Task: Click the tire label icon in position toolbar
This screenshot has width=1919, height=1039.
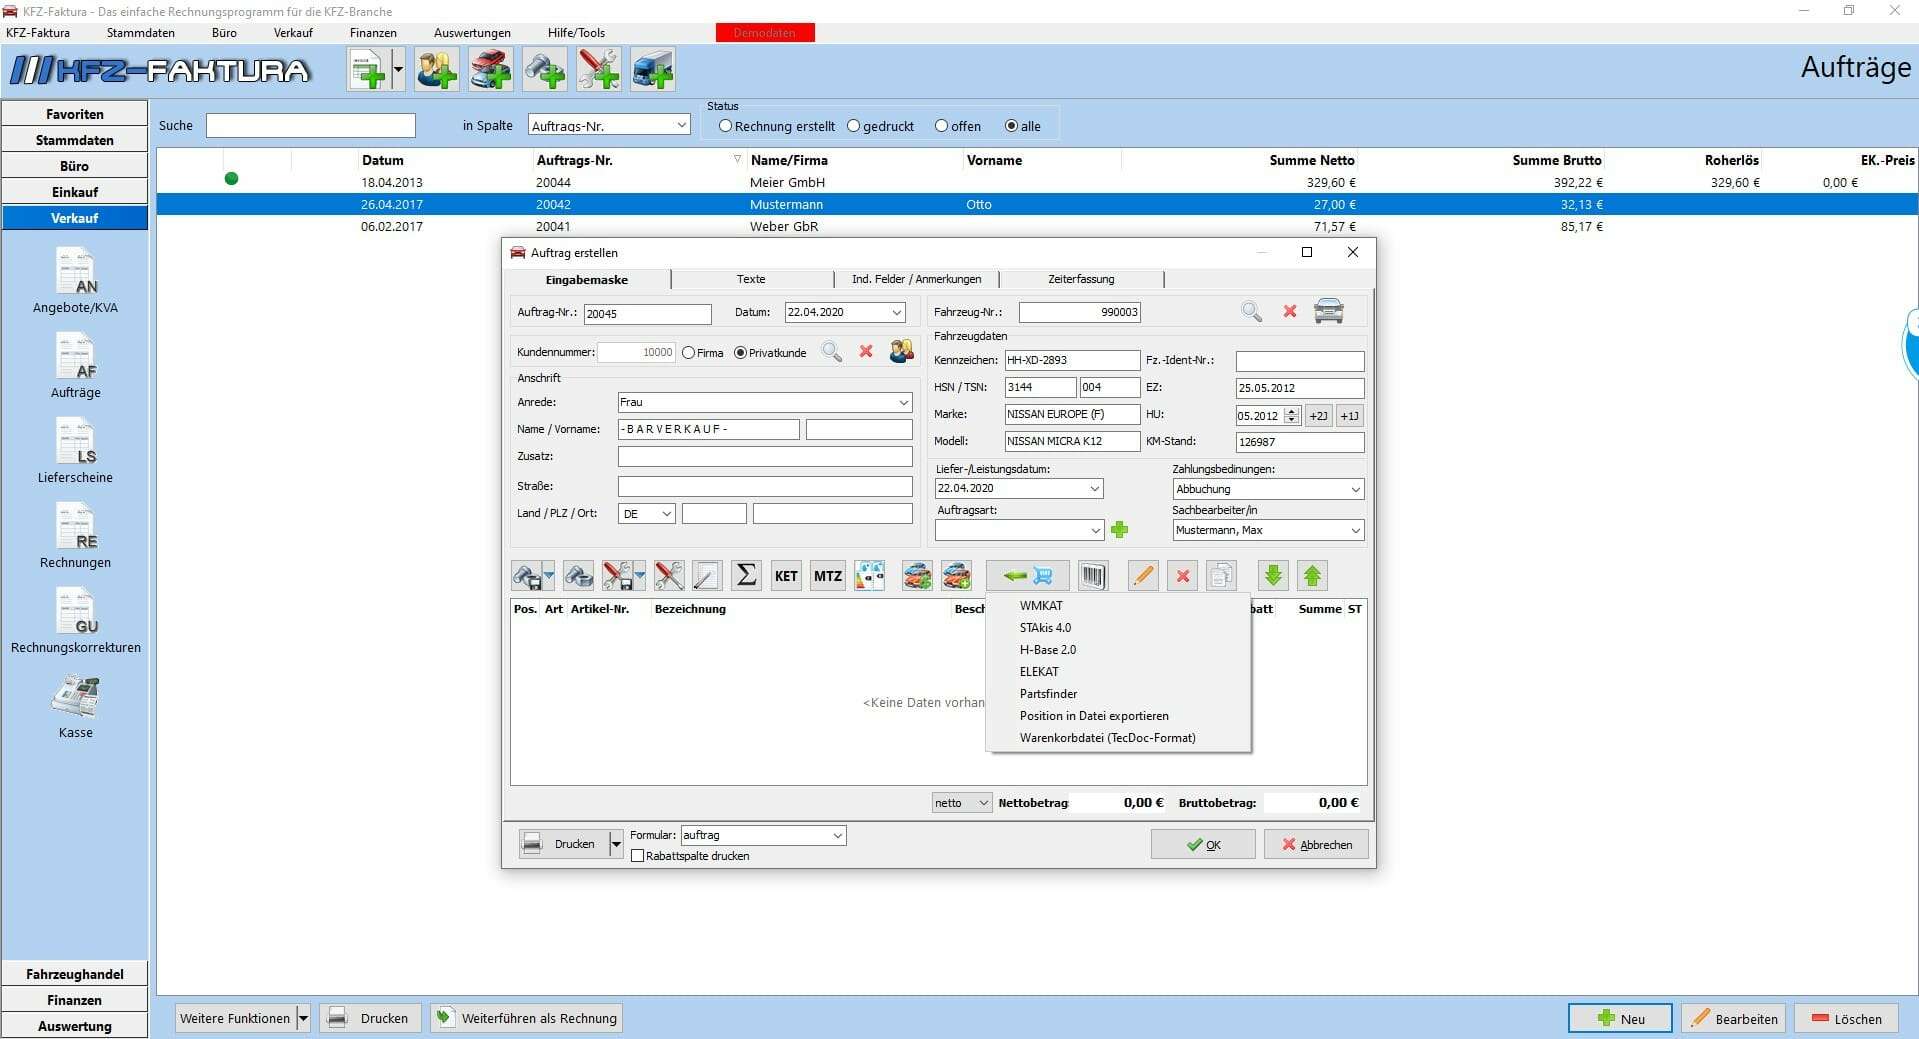Action: click(870, 576)
